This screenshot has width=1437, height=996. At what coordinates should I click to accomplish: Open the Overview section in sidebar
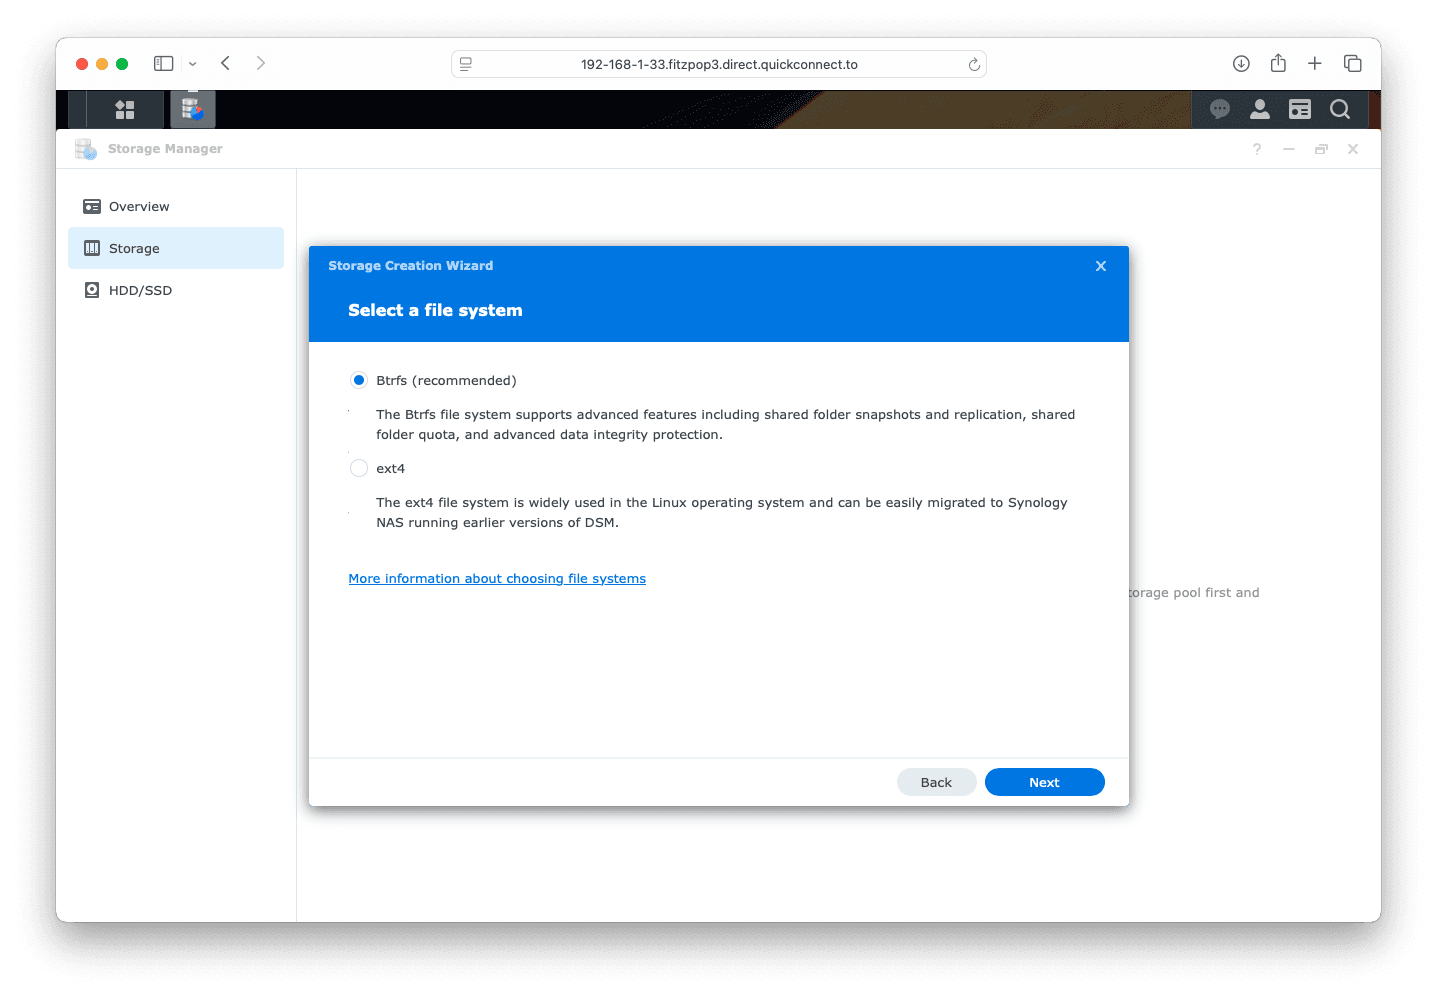point(139,207)
